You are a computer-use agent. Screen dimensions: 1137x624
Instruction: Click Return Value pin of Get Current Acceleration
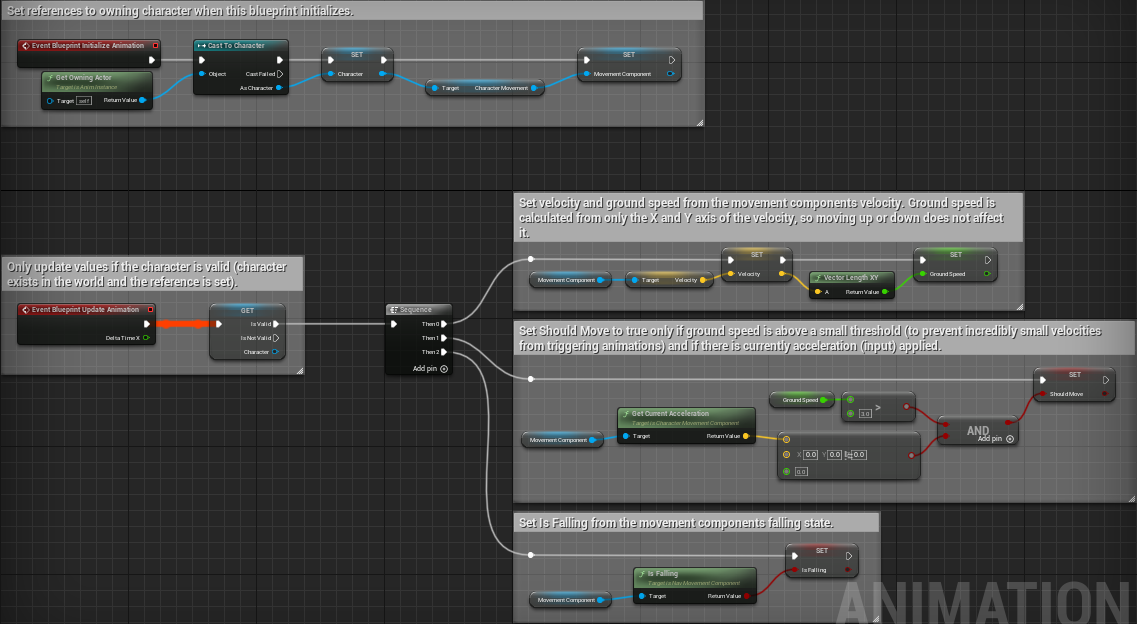pyautogui.click(x=746, y=436)
